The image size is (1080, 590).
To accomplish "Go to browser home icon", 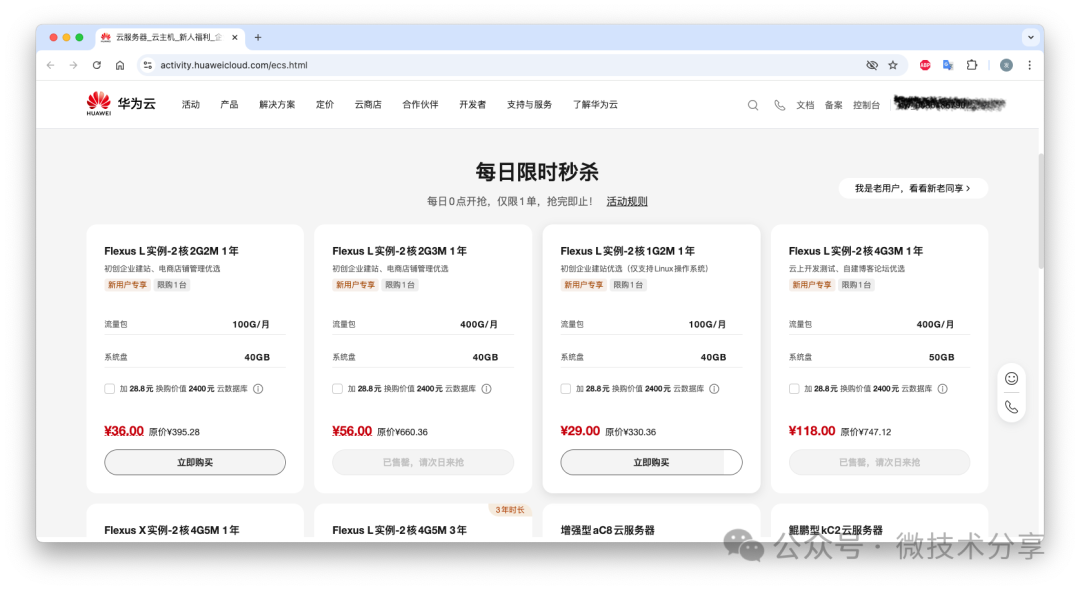I will [120, 65].
